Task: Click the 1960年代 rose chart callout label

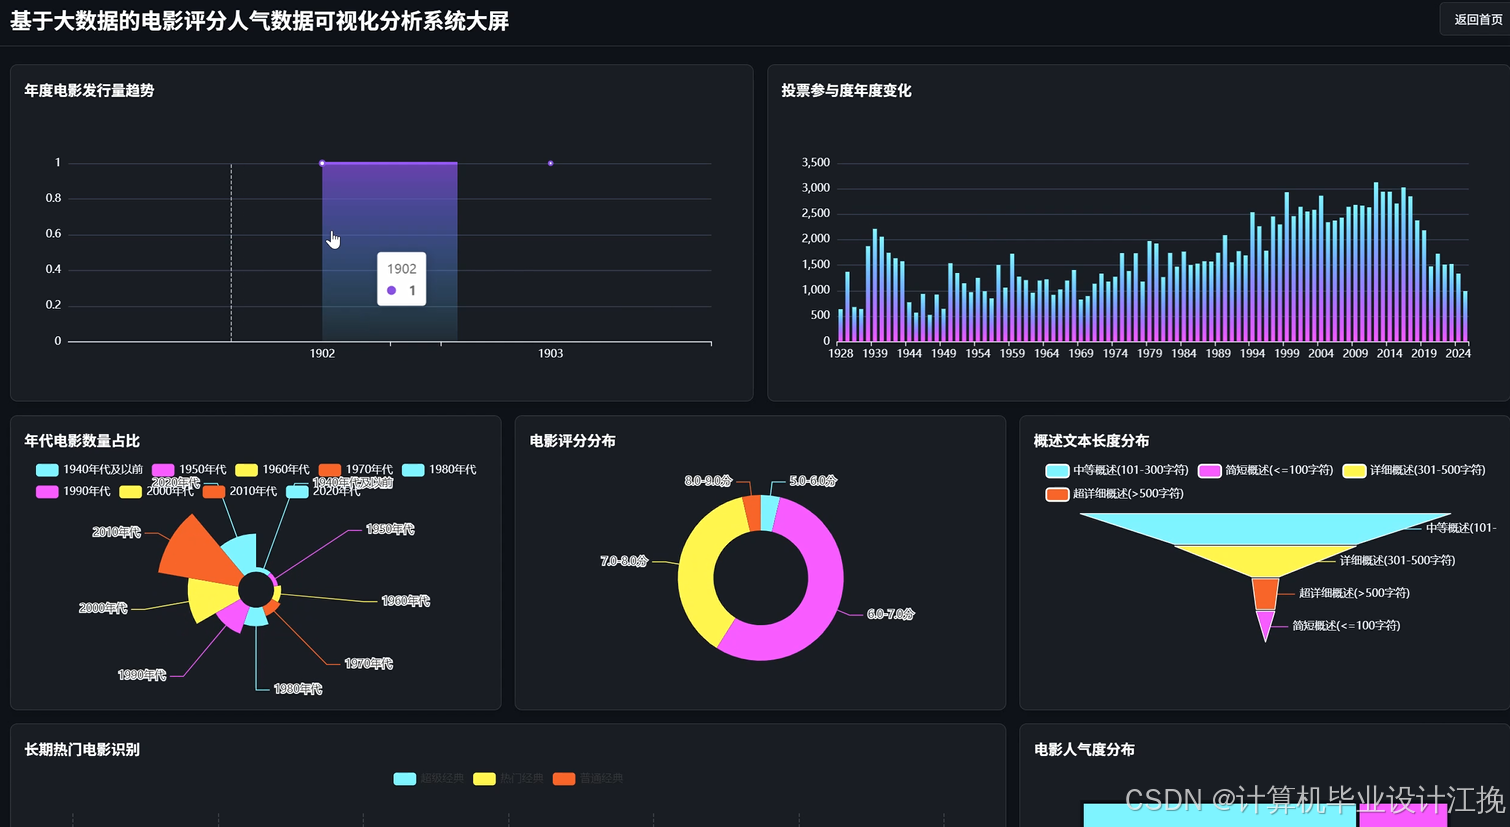Action: 405,601
